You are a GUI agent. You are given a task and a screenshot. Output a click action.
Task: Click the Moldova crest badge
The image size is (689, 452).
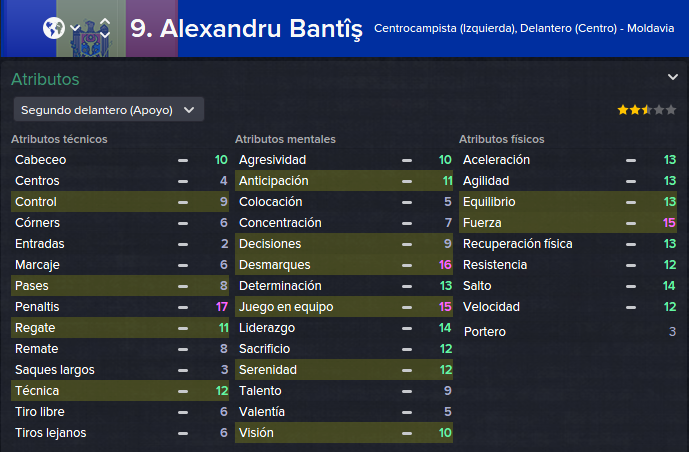coord(90,38)
